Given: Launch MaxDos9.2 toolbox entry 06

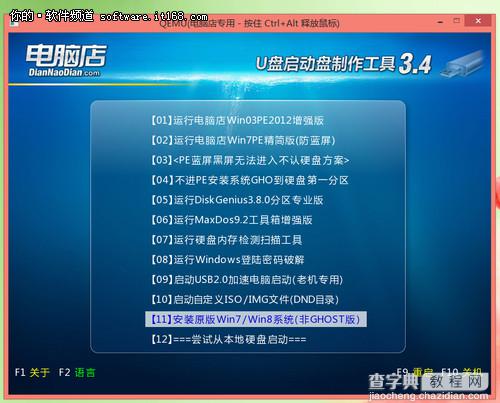Looking at the screenshot, I should [x=232, y=220].
